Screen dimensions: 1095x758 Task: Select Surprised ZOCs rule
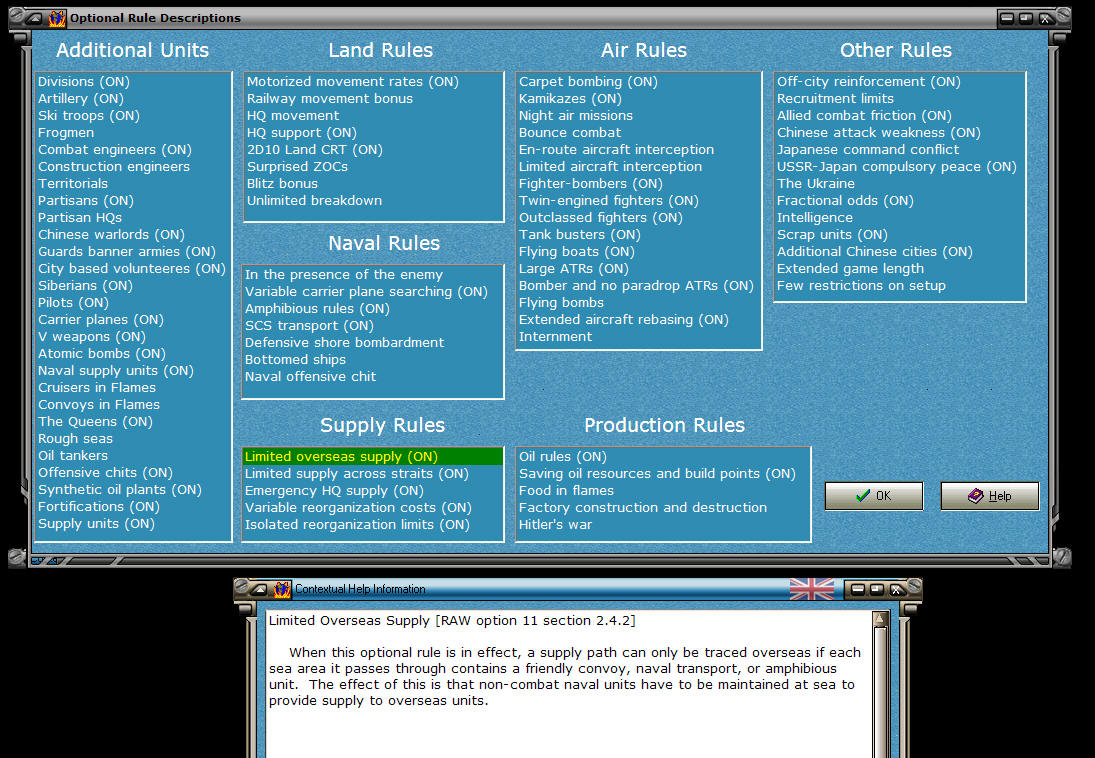(x=297, y=166)
